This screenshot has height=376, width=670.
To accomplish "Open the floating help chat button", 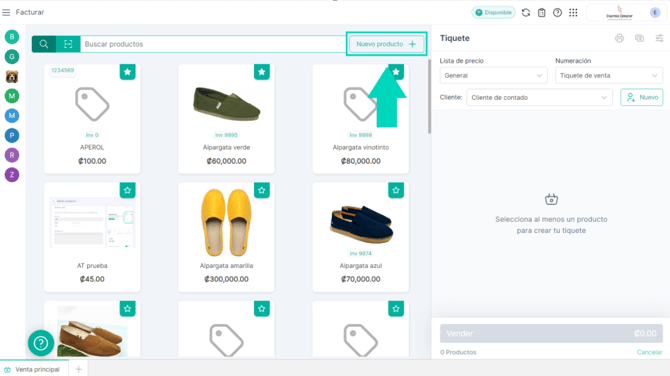I will (x=41, y=343).
